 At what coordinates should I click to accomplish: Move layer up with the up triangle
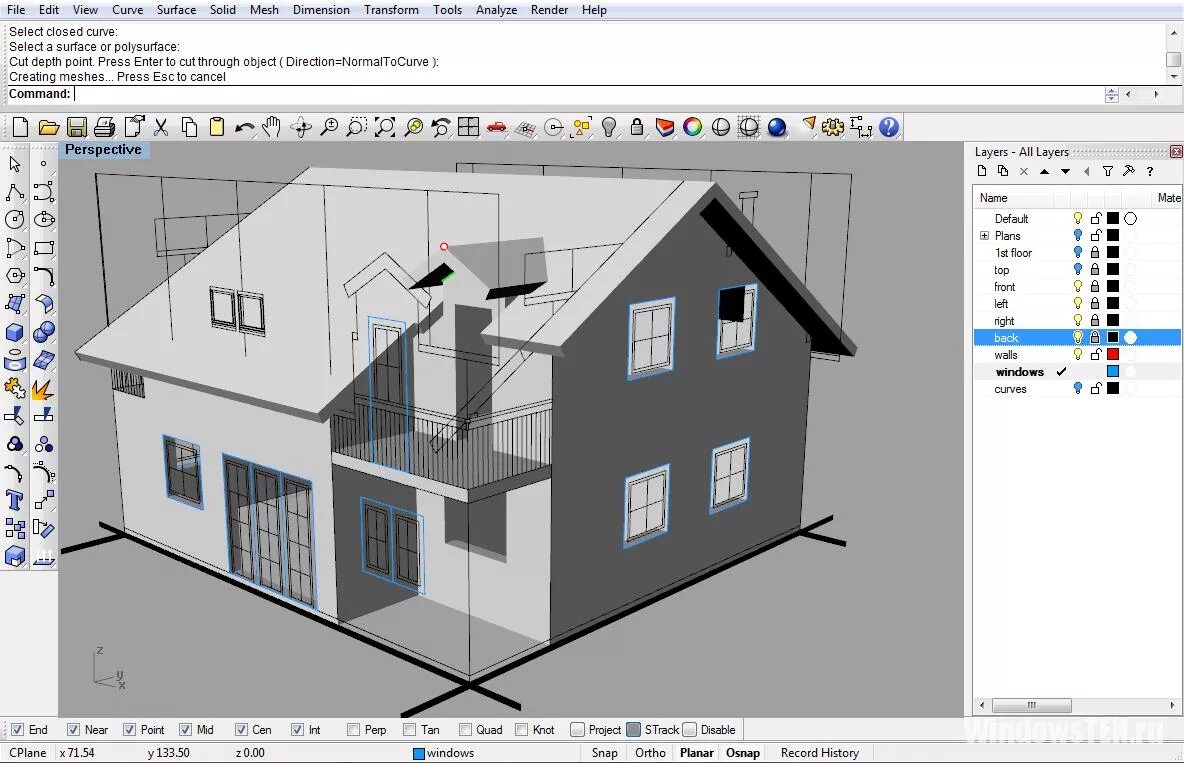coord(1044,171)
